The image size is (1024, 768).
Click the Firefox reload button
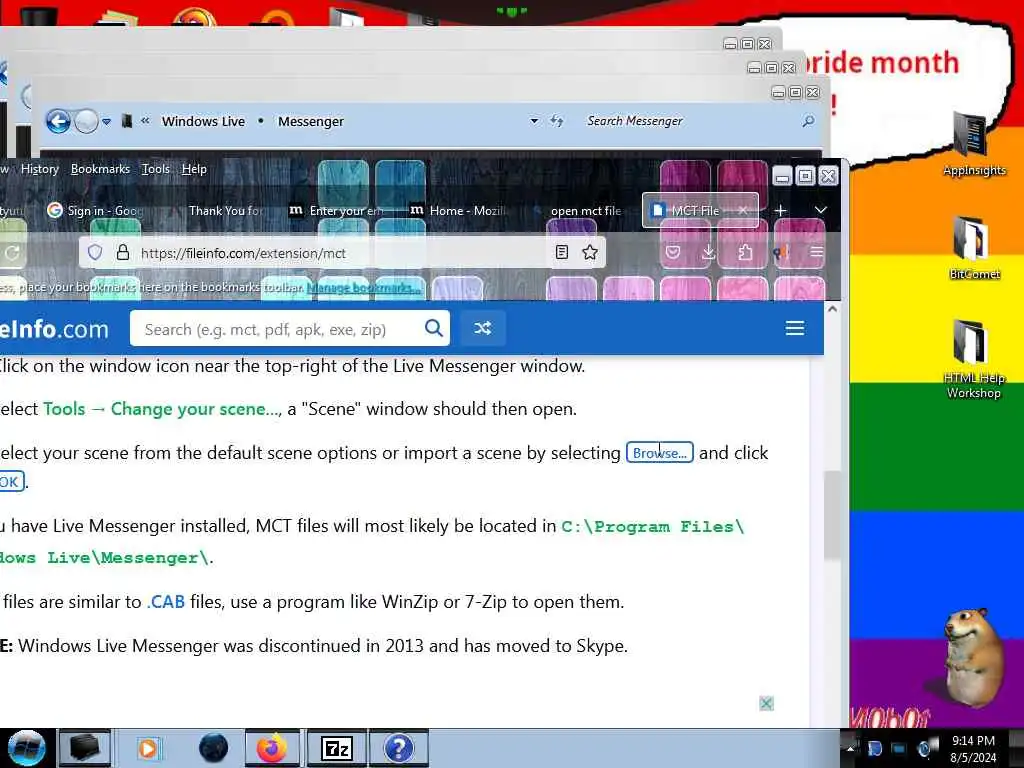pyautogui.click(x=12, y=253)
